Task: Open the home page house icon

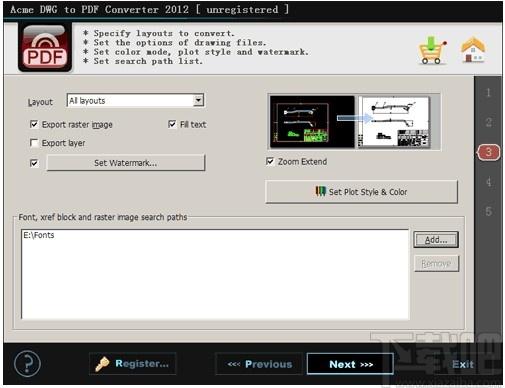Action: coord(473,49)
